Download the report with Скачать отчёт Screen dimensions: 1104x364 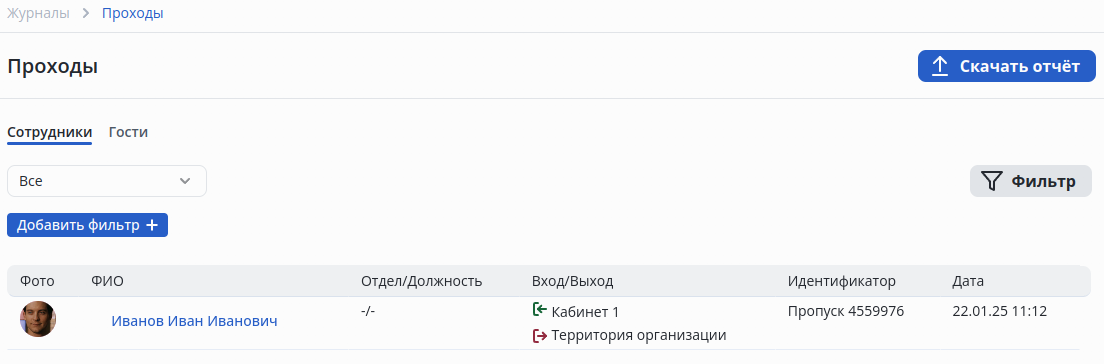coord(1007,66)
